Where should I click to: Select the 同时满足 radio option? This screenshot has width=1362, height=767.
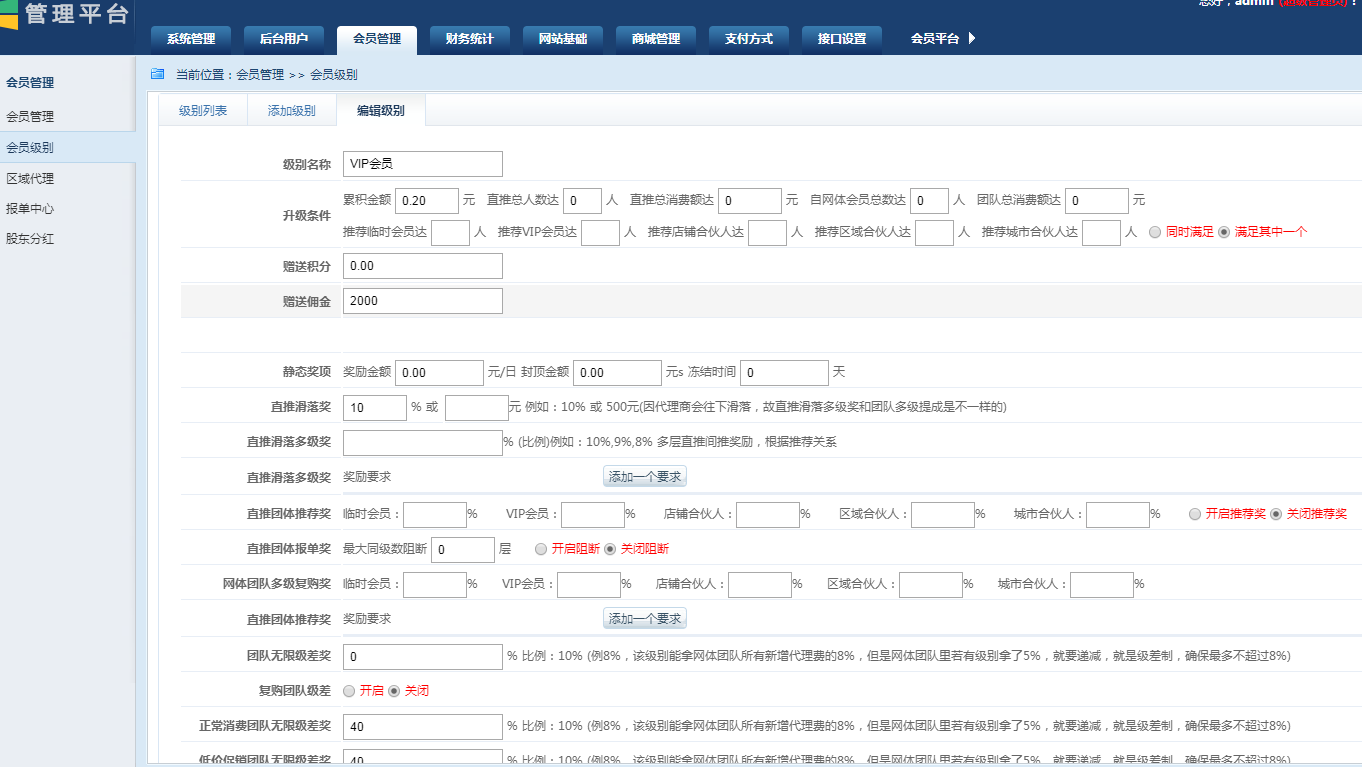click(x=1155, y=232)
